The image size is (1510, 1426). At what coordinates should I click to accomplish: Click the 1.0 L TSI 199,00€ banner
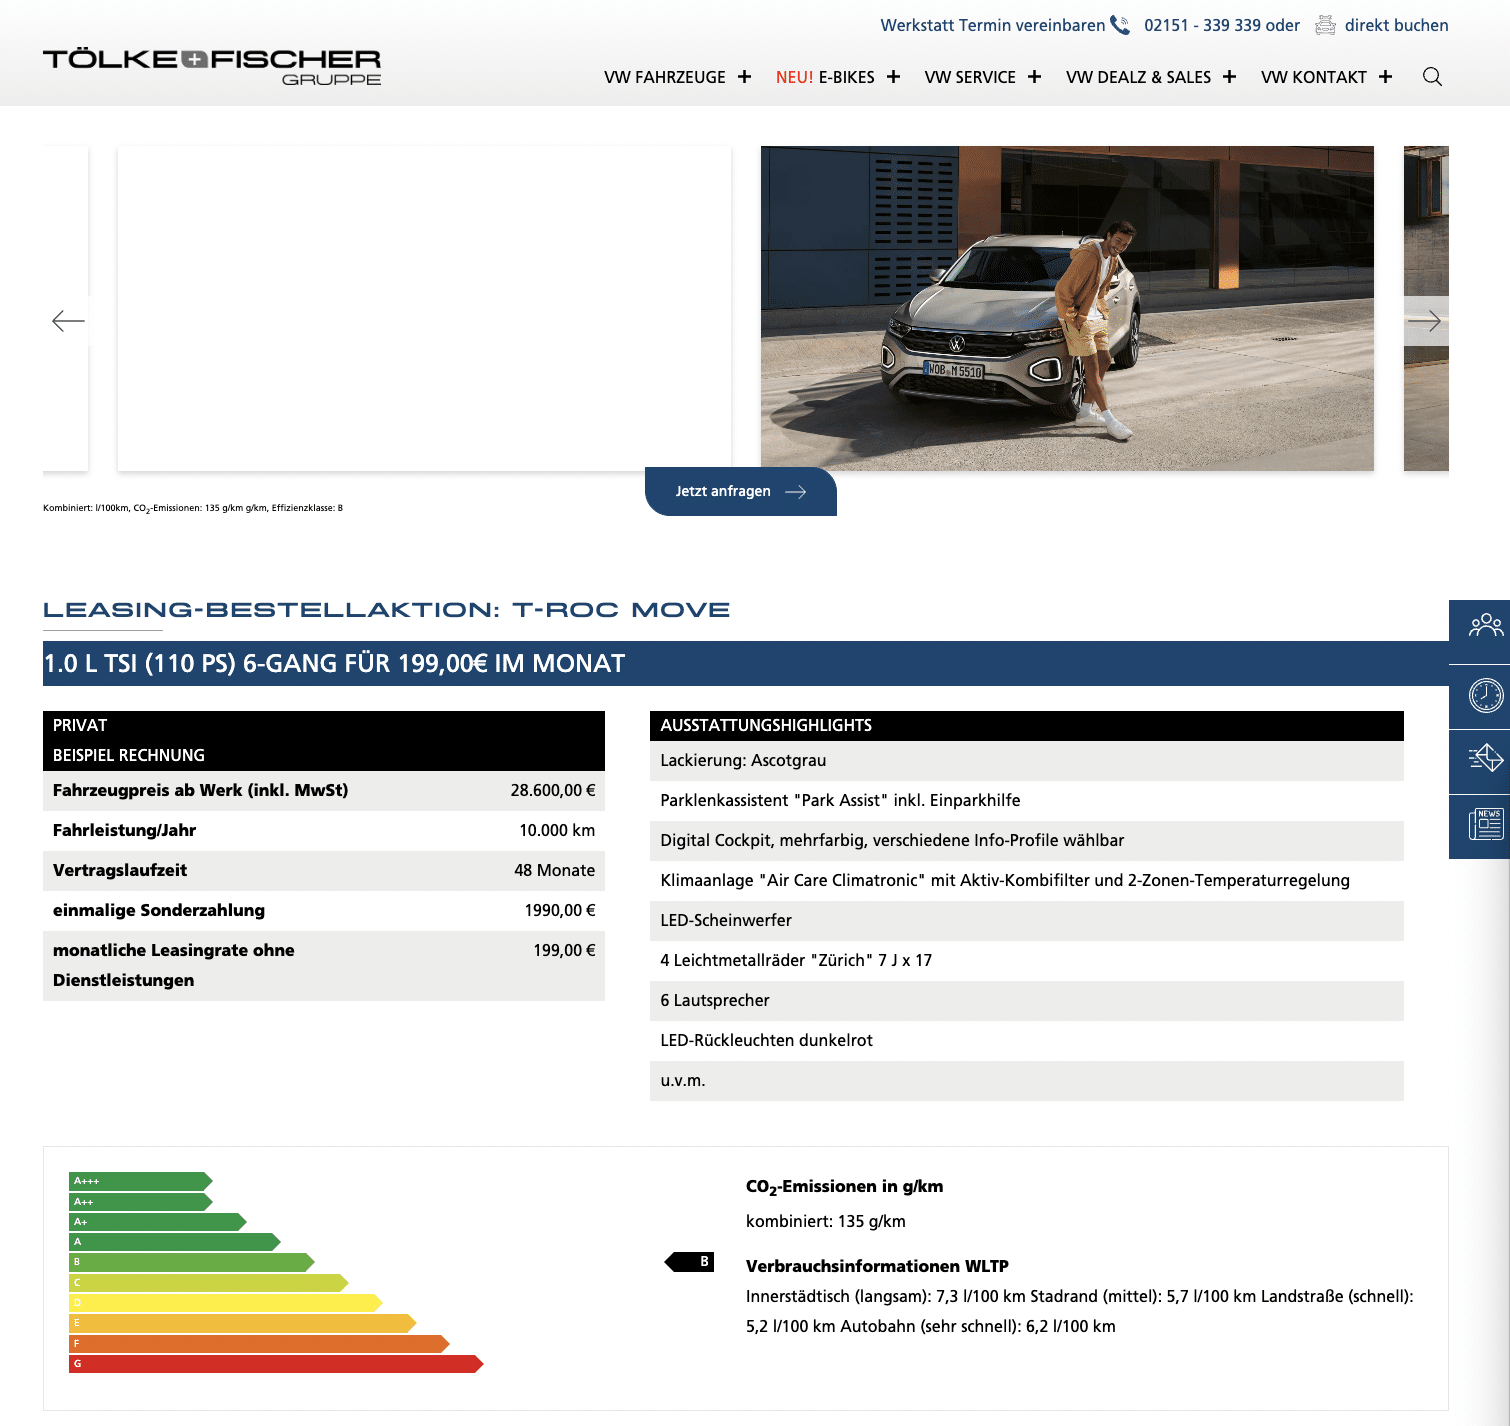click(x=746, y=663)
